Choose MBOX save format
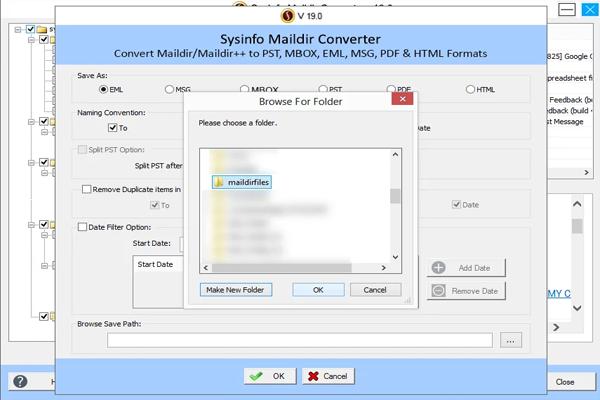The width and height of the screenshot is (600, 400). point(244,89)
